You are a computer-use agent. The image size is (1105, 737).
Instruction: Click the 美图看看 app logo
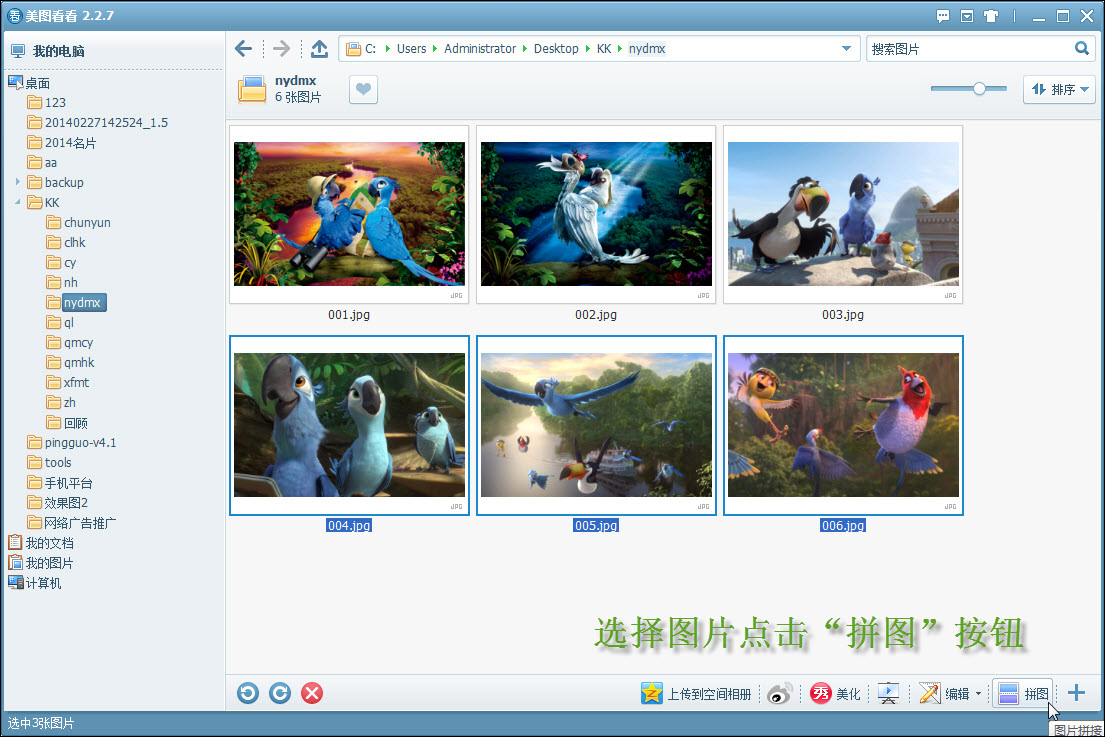(x=14, y=16)
